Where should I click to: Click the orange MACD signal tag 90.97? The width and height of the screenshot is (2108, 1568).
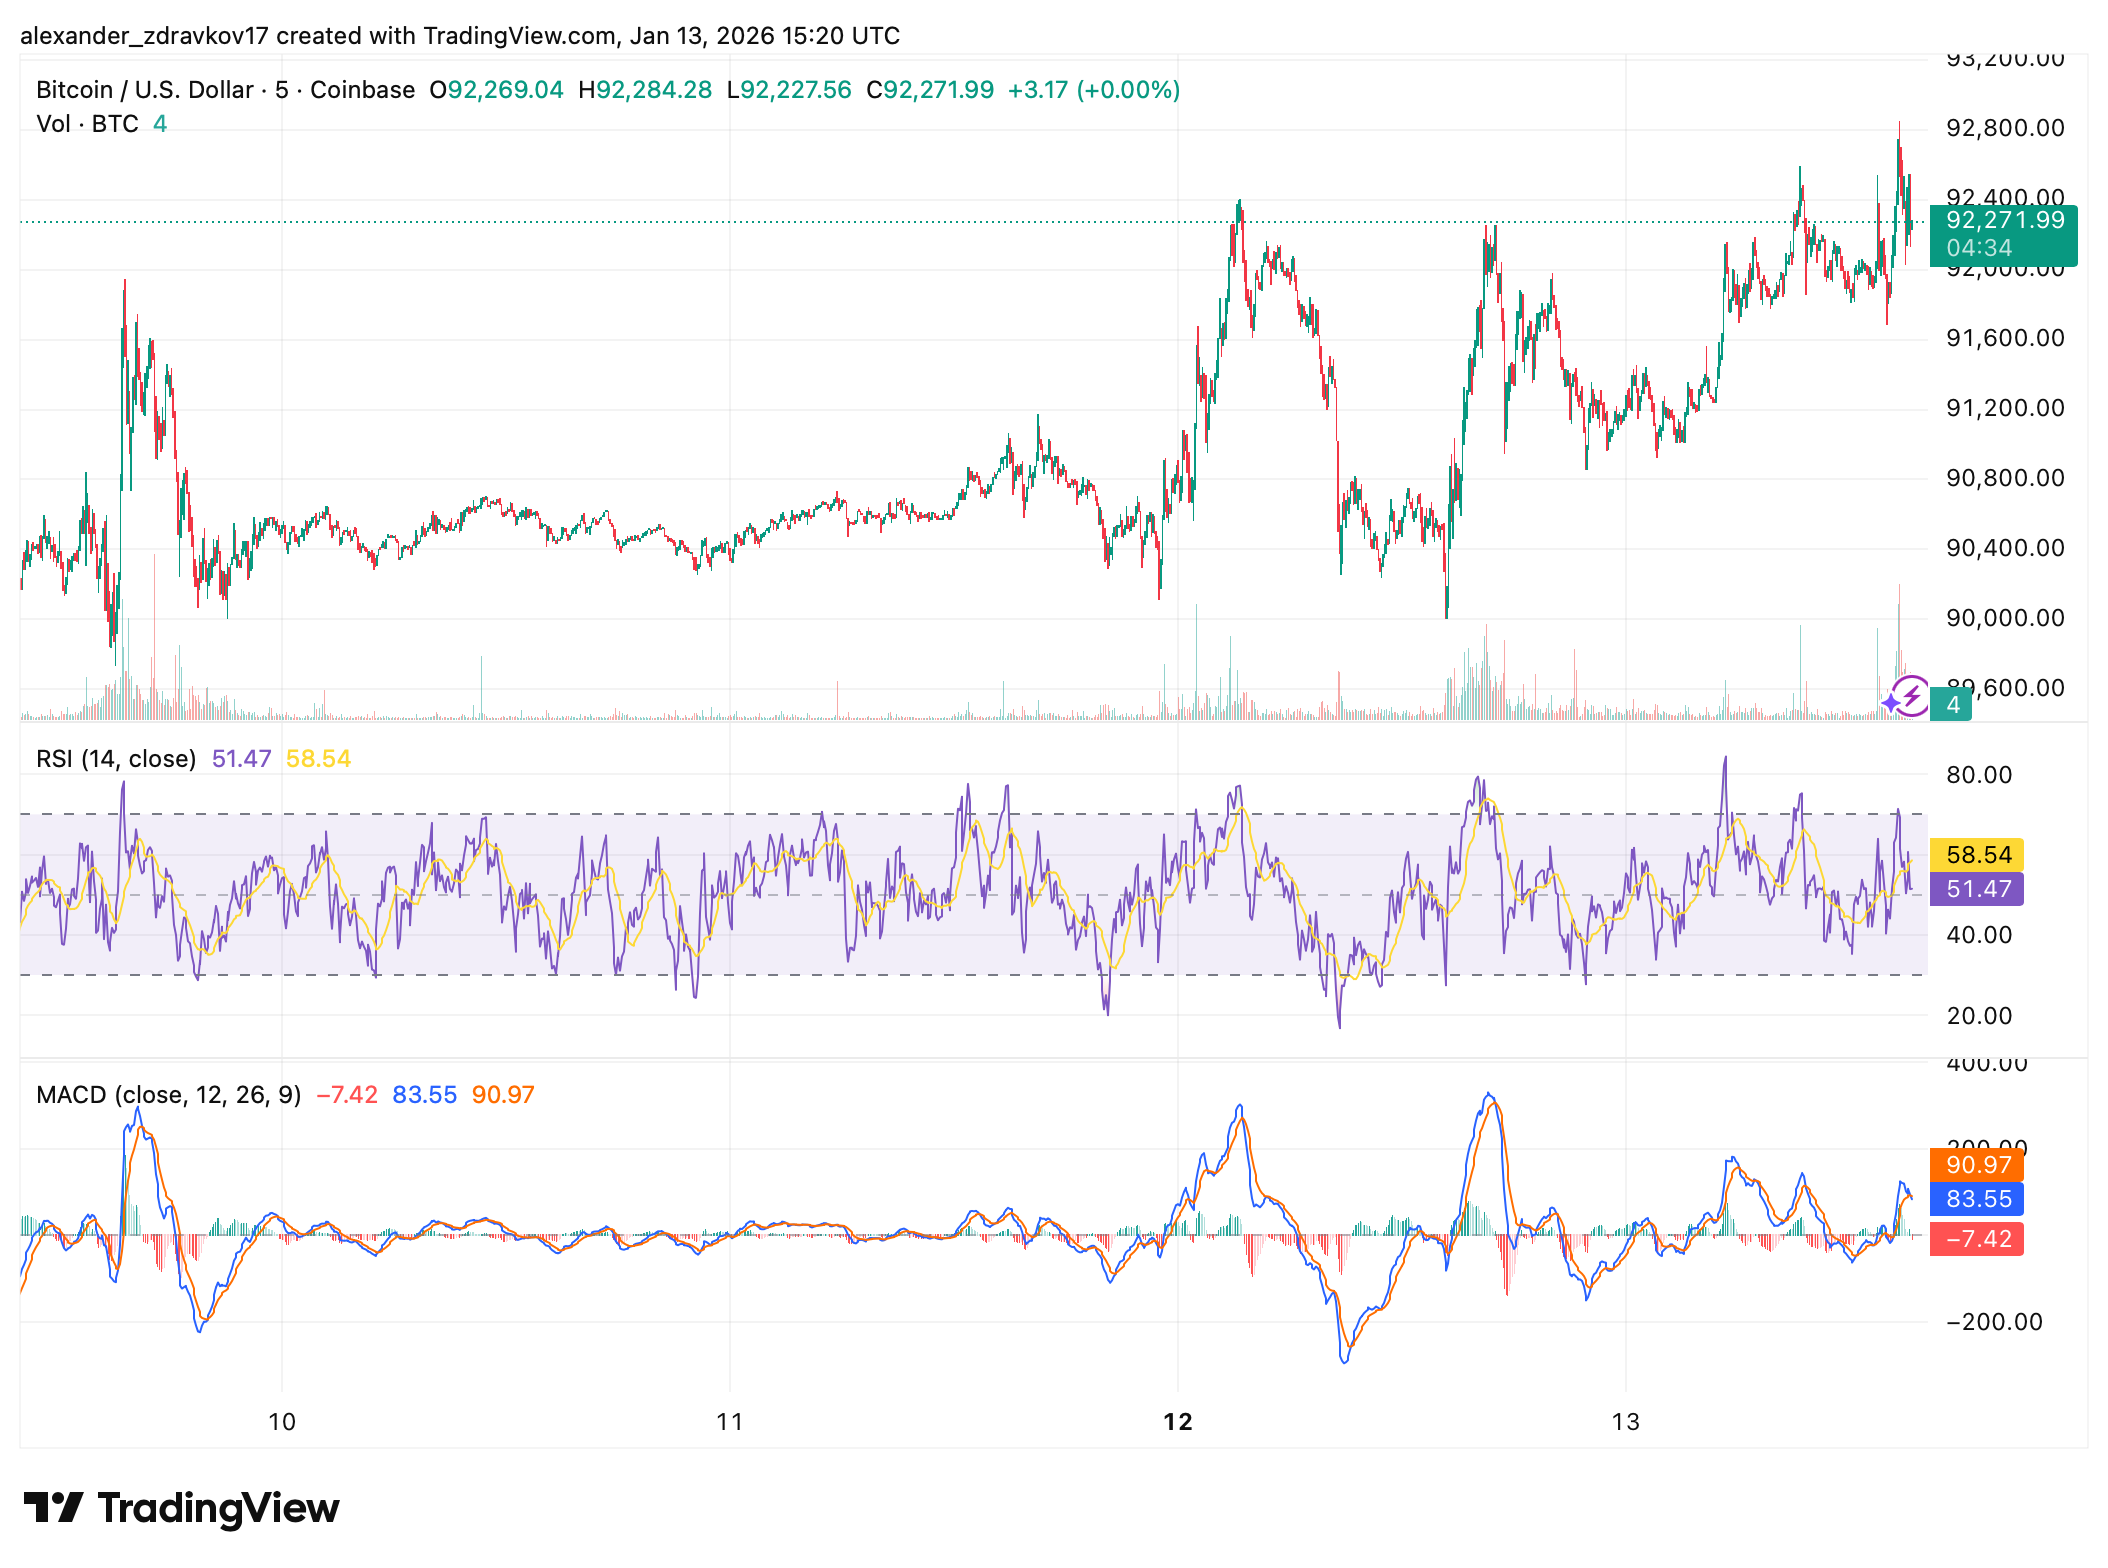pyautogui.click(x=1977, y=1165)
